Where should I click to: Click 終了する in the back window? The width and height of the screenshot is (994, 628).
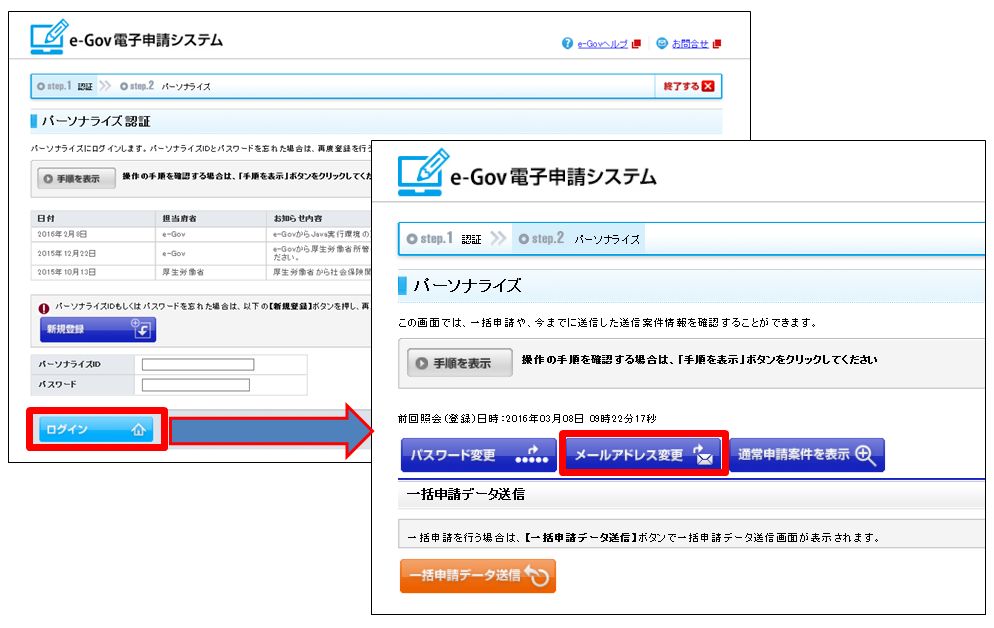pyautogui.click(x=688, y=86)
